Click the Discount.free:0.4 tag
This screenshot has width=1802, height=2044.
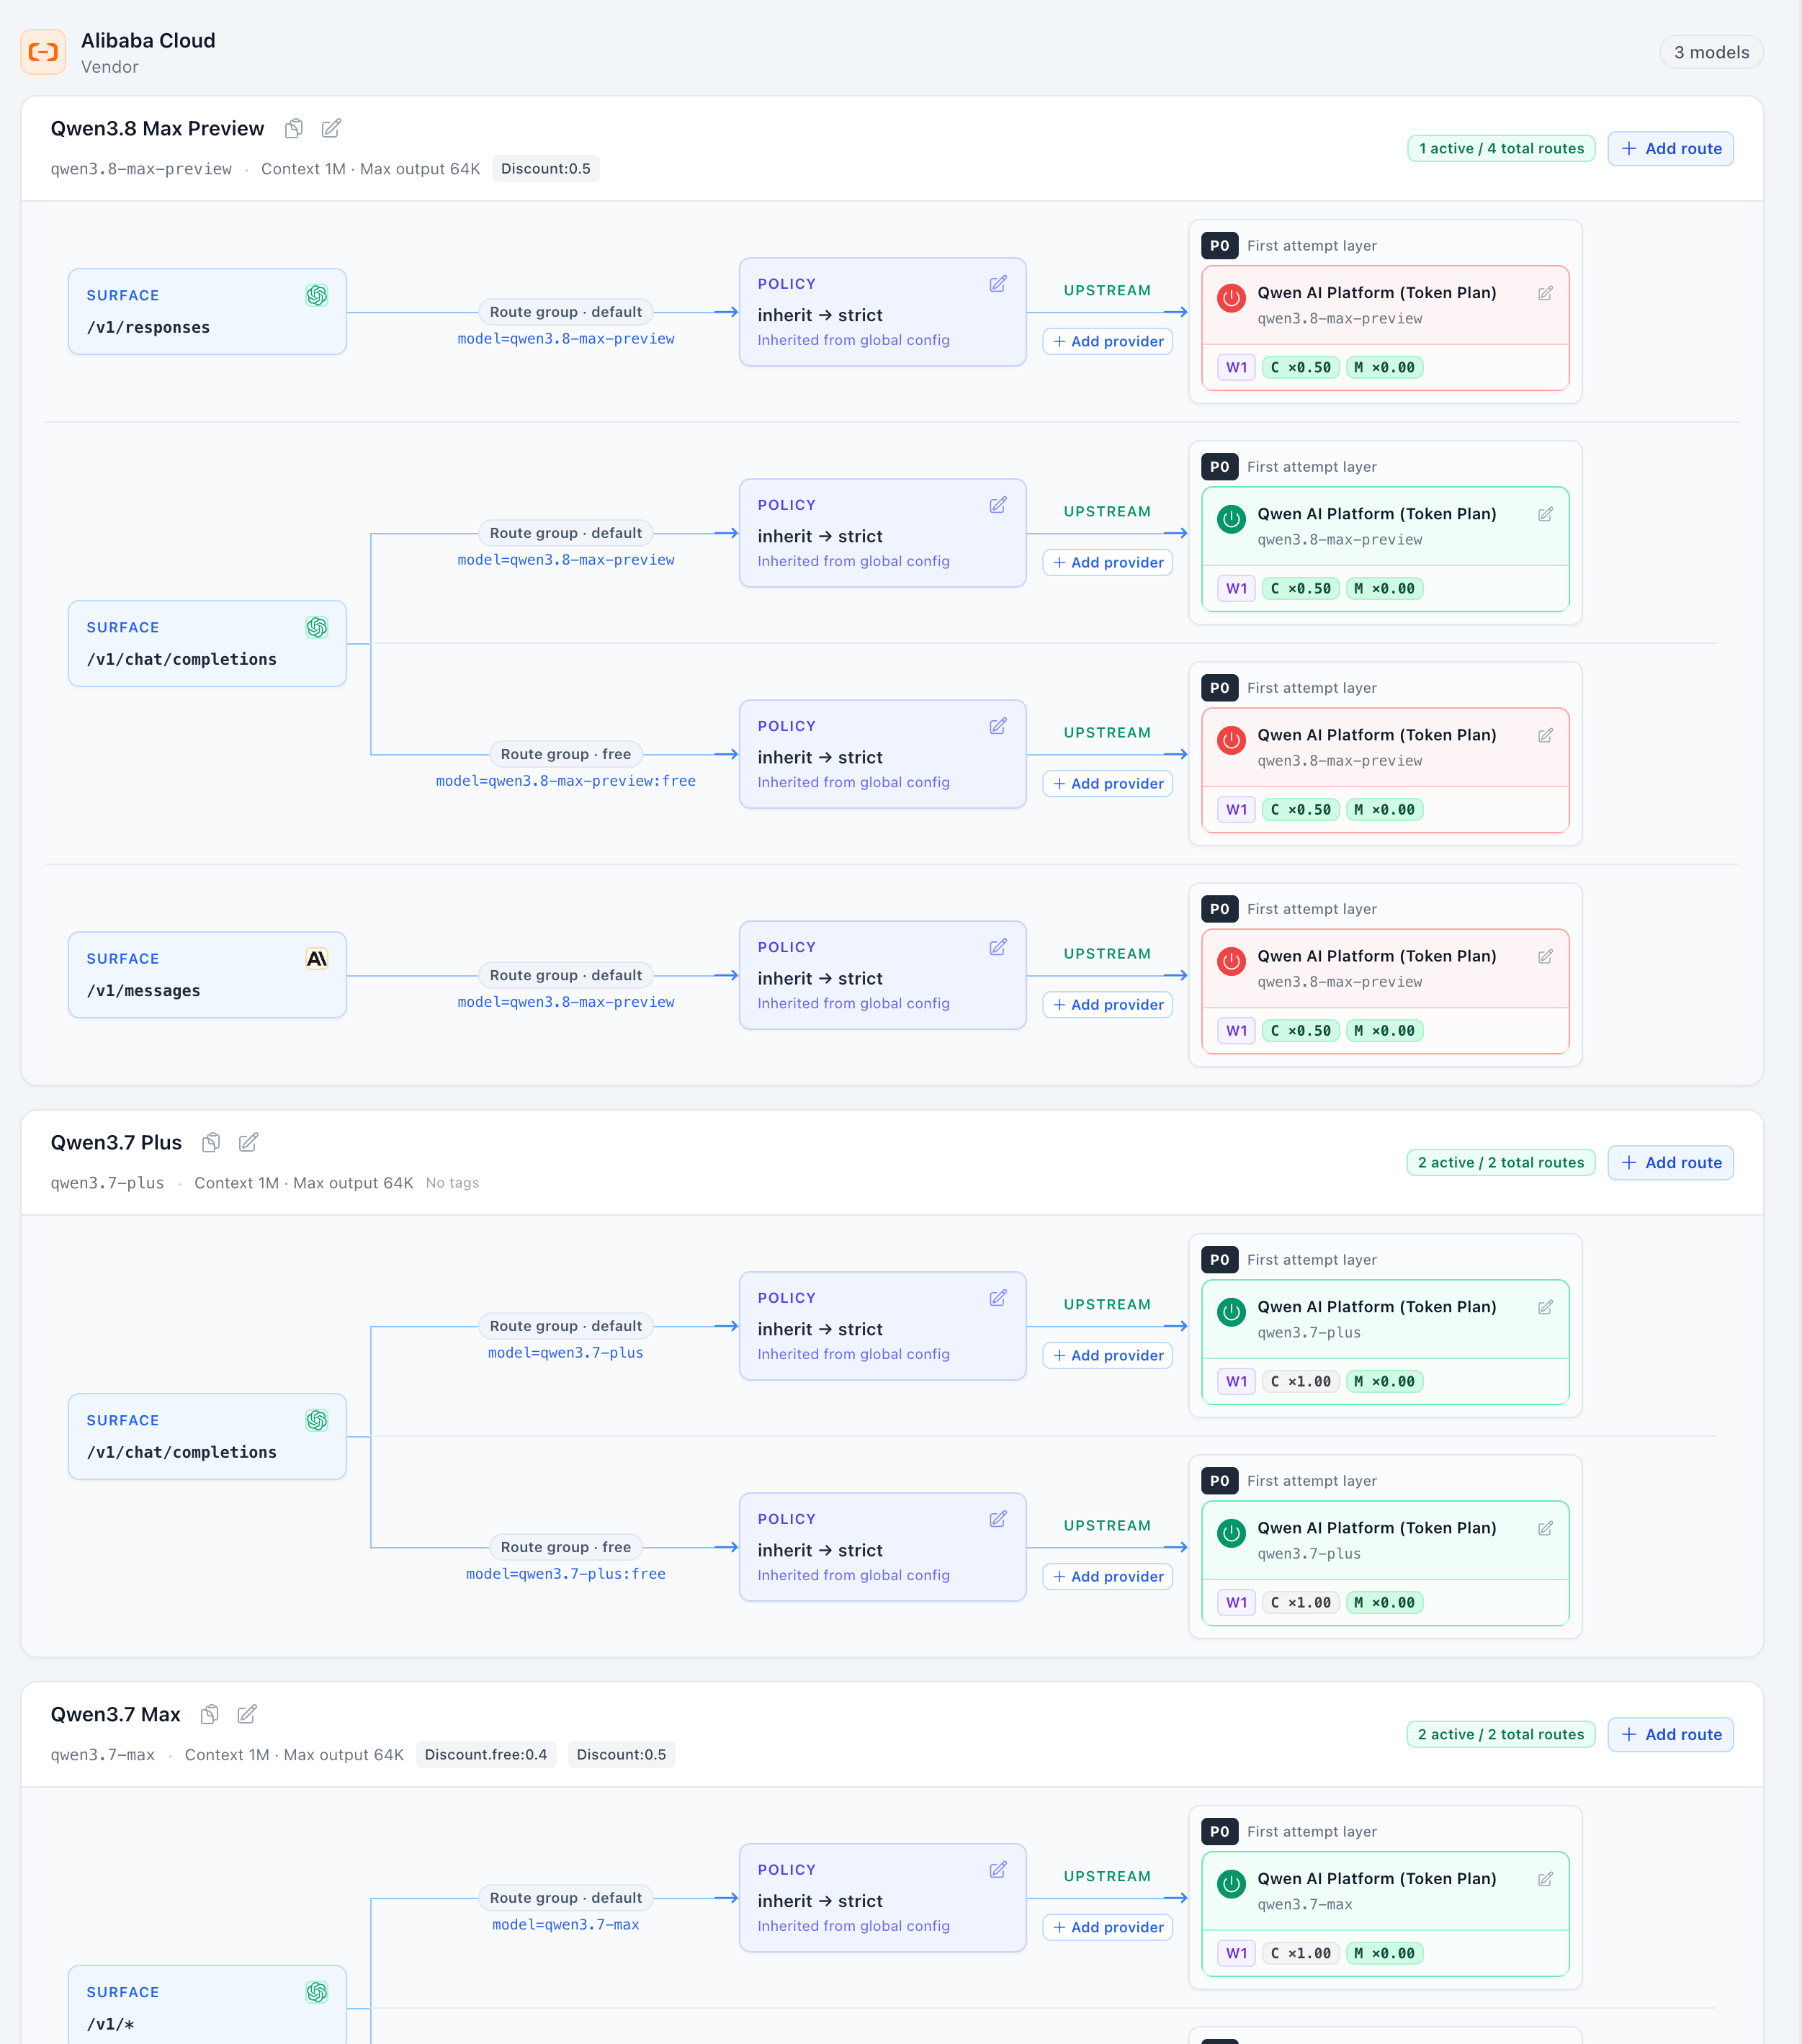[486, 1754]
